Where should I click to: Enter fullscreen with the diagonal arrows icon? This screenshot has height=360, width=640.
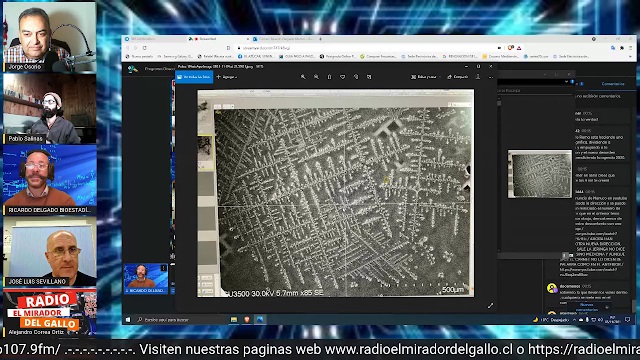(x=490, y=305)
